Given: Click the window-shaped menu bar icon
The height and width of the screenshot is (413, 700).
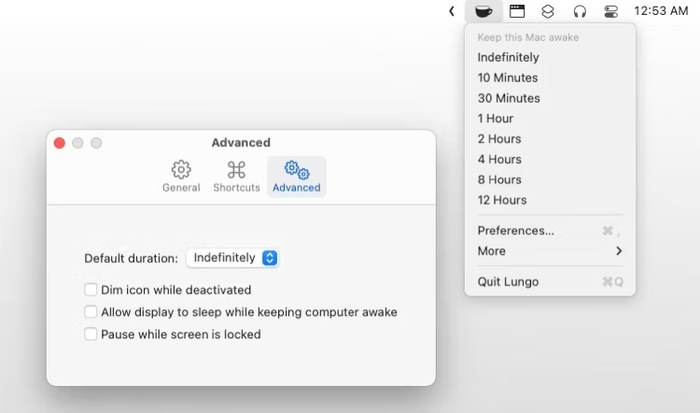Looking at the screenshot, I should coord(517,11).
